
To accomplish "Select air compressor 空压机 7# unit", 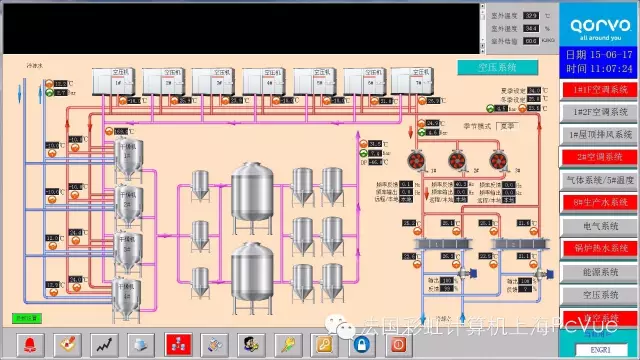I will 412,81.
